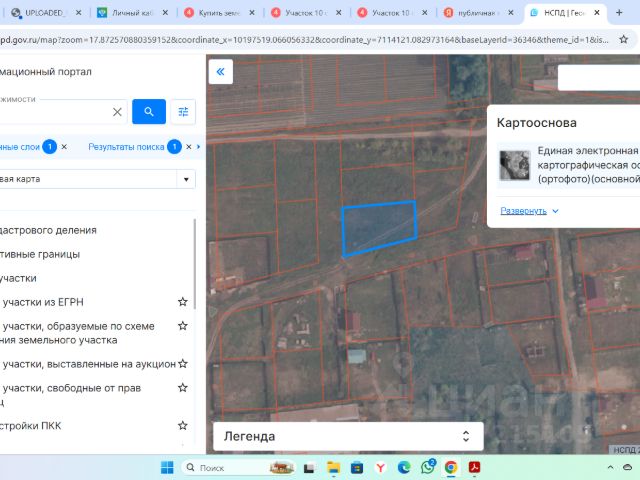Open Task View from taskbar
Viewport: 640px width, 480px height.
[309, 467]
